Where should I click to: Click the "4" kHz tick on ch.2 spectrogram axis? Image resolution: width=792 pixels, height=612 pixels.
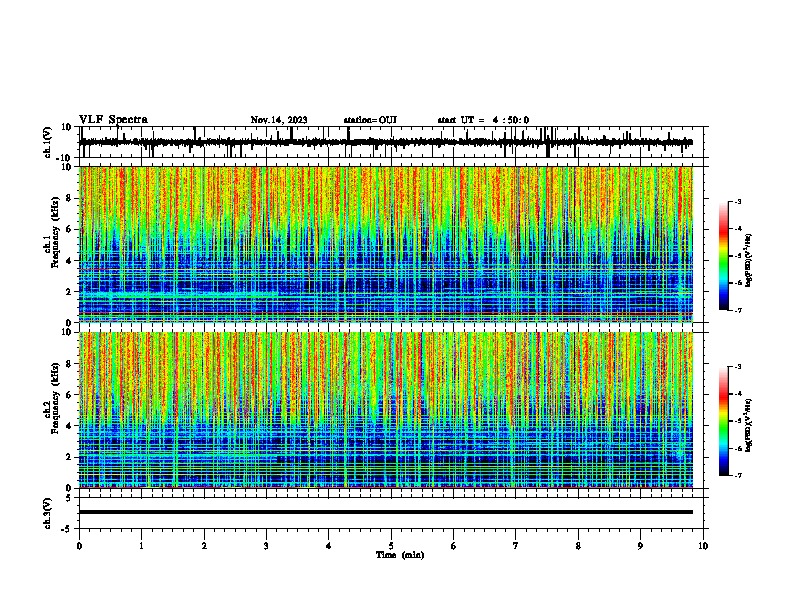(69, 426)
